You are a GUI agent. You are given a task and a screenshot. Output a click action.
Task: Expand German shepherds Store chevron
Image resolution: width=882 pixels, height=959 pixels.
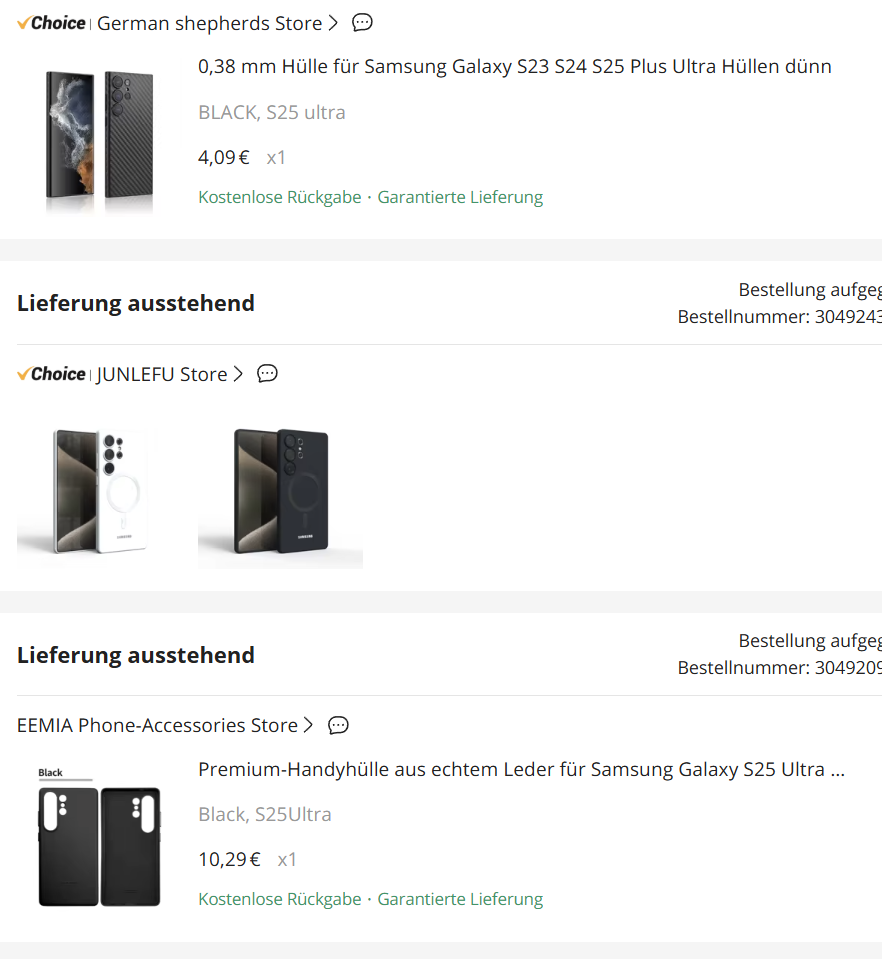click(x=333, y=23)
